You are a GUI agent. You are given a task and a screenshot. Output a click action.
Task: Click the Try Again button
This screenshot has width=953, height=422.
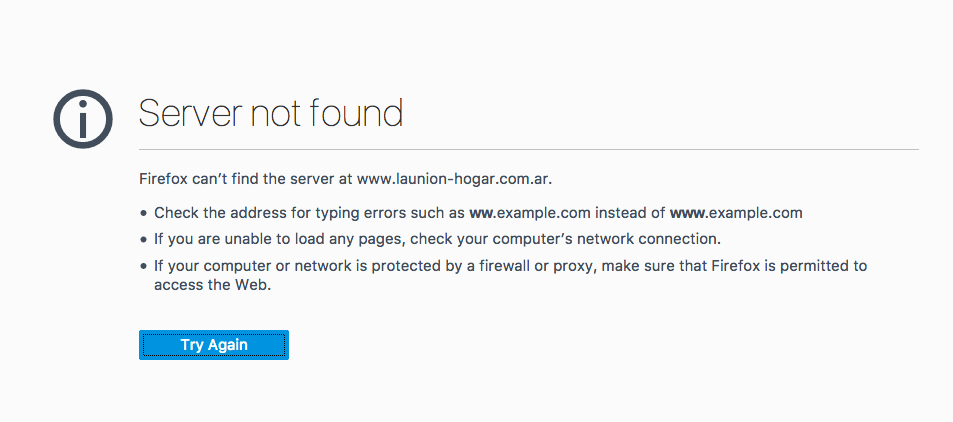coord(214,345)
